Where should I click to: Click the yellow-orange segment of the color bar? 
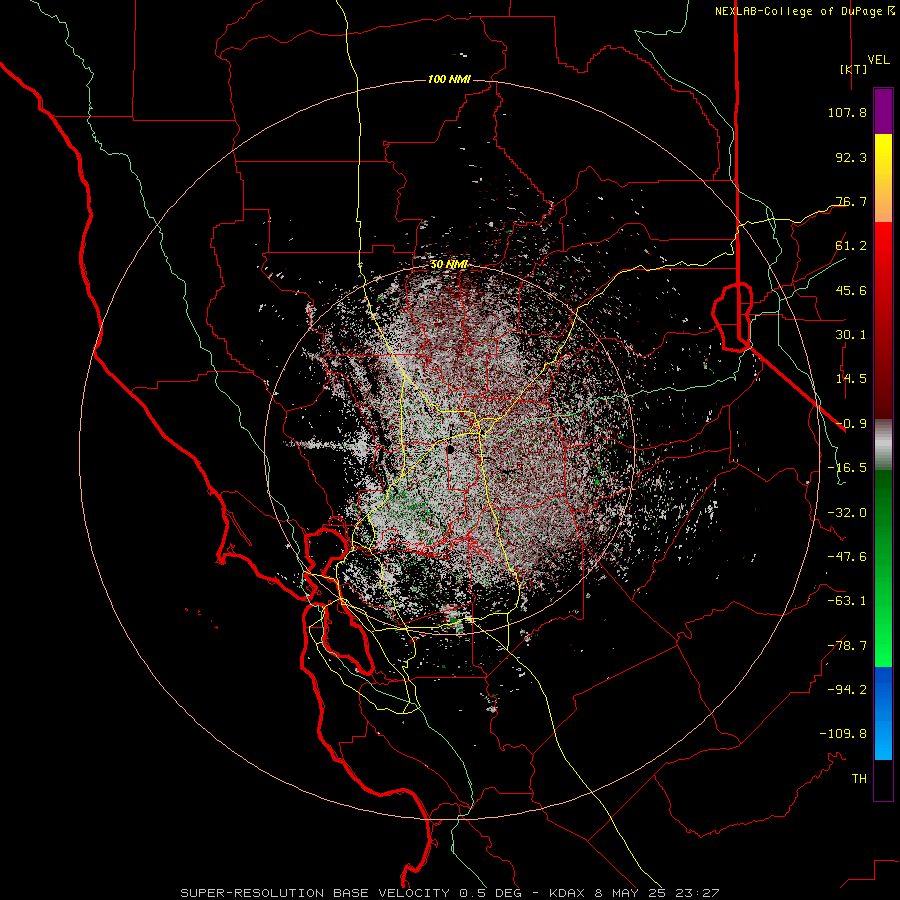[x=883, y=178]
